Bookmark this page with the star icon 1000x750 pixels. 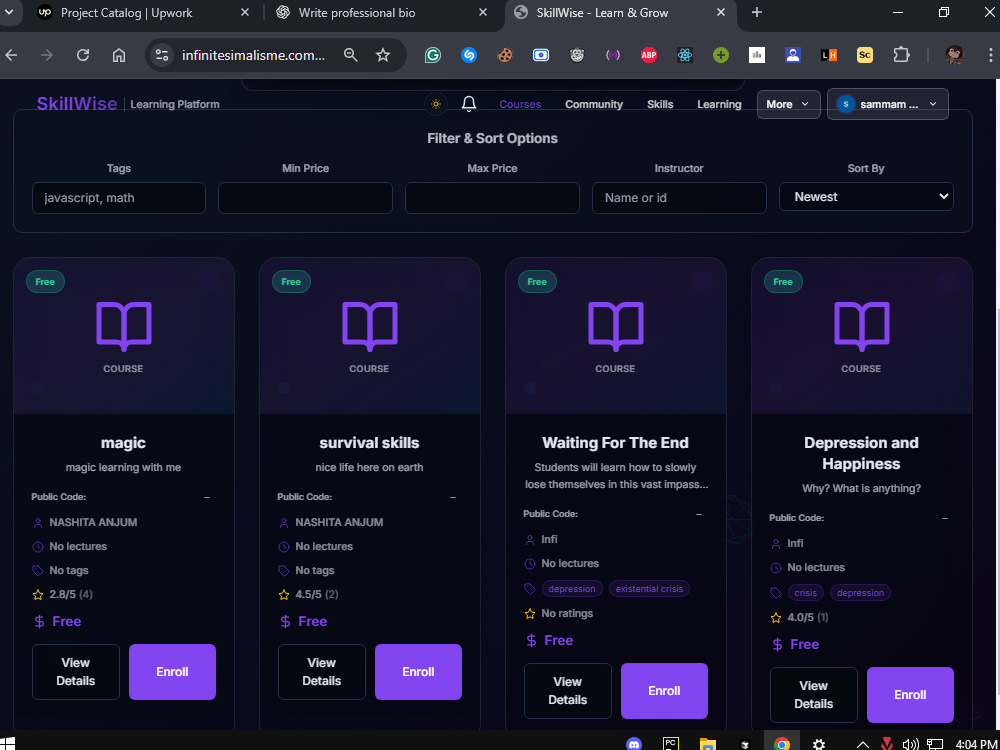click(x=383, y=55)
